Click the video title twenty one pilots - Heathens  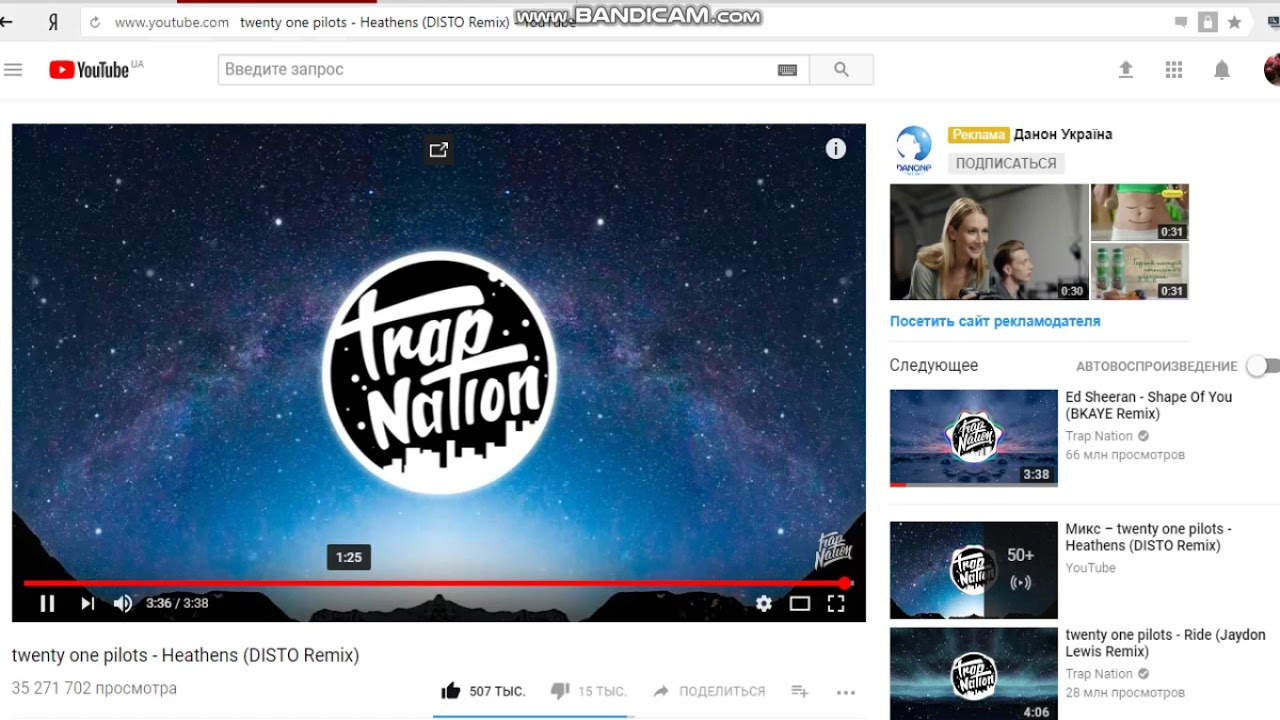pyautogui.click(x=185, y=656)
